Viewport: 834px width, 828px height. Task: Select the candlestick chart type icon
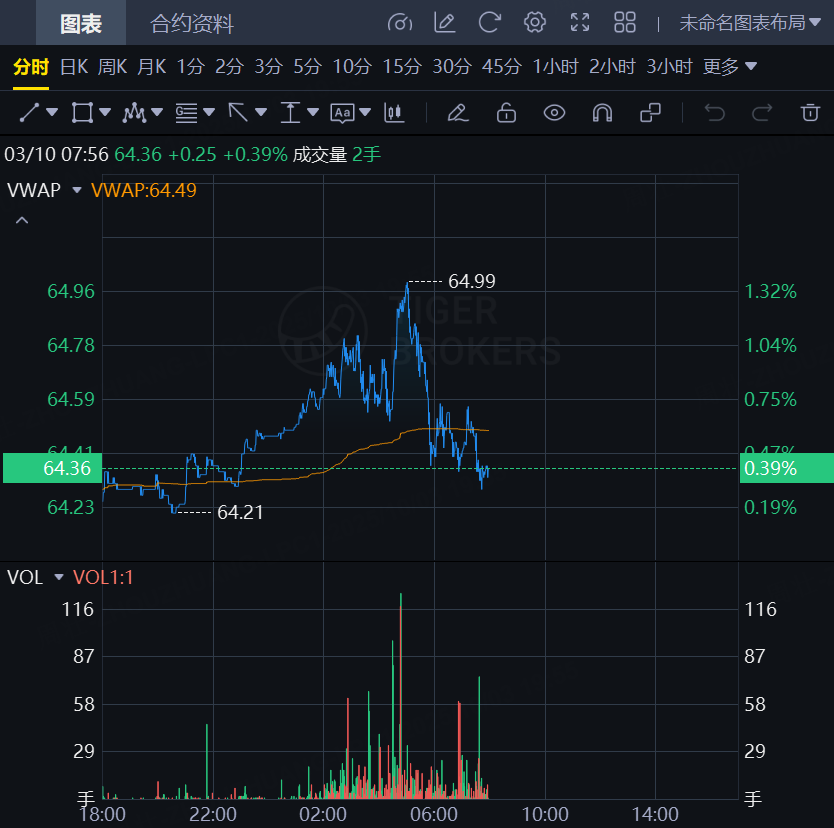pos(395,112)
